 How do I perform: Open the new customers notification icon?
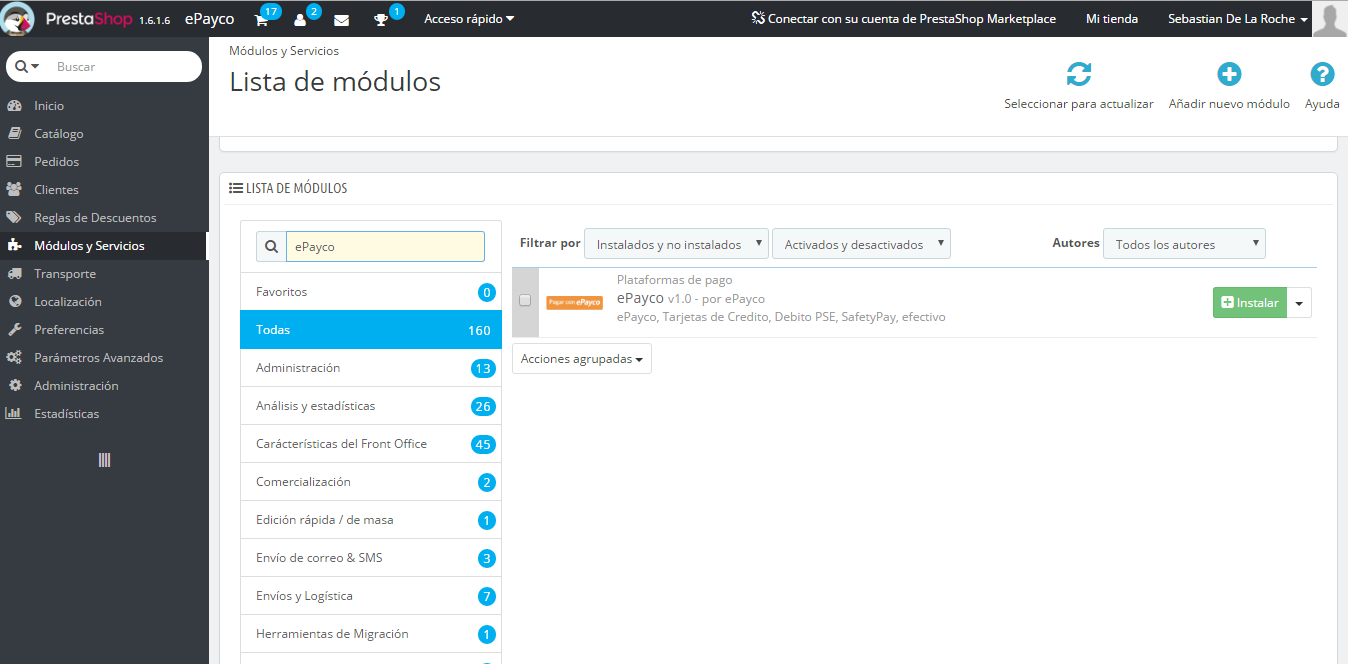point(300,19)
